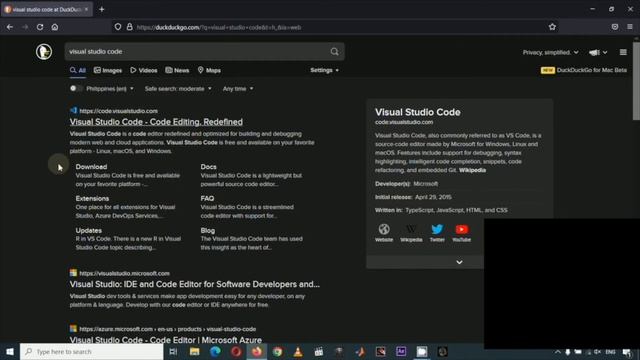640x360 pixels.
Task: Open the megaphone spread menu
Action: 598,52
